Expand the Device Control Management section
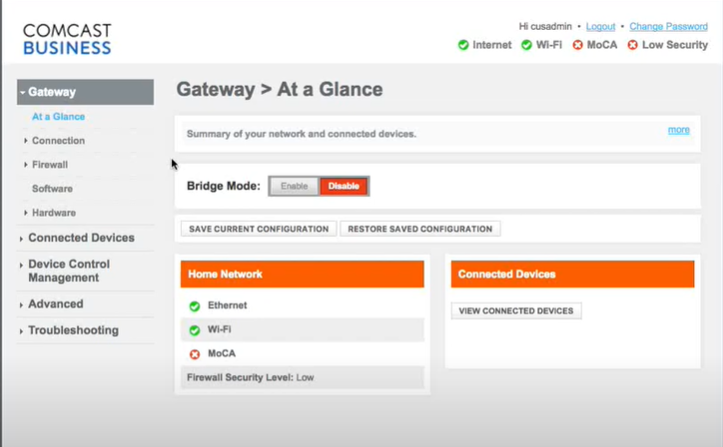The width and height of the screenshot is (723, 447). (69, 271)
